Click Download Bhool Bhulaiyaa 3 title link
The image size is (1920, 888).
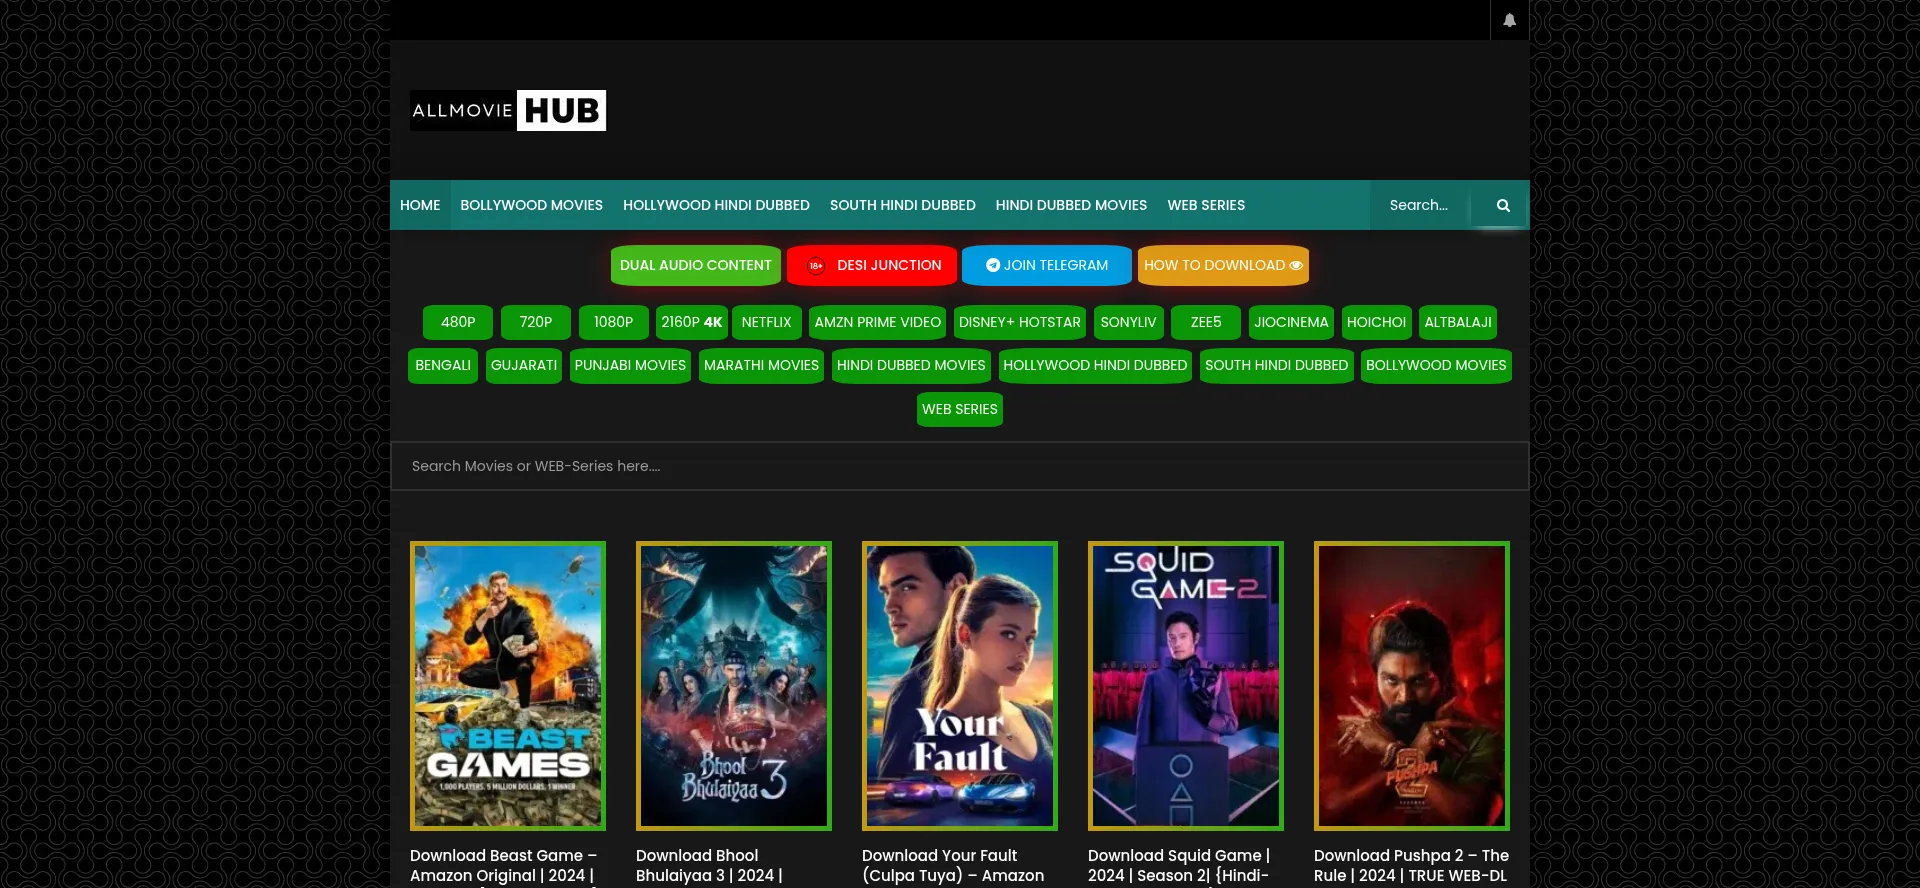coord(709,866)
